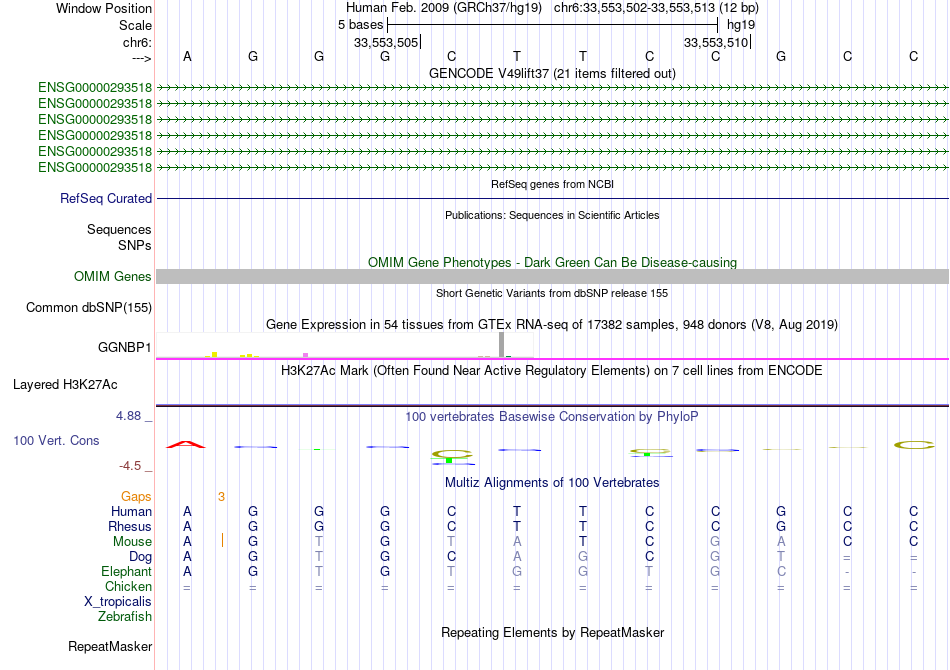Select the Rhesus alignment row label
950x670 pixels.
point(130,526)
